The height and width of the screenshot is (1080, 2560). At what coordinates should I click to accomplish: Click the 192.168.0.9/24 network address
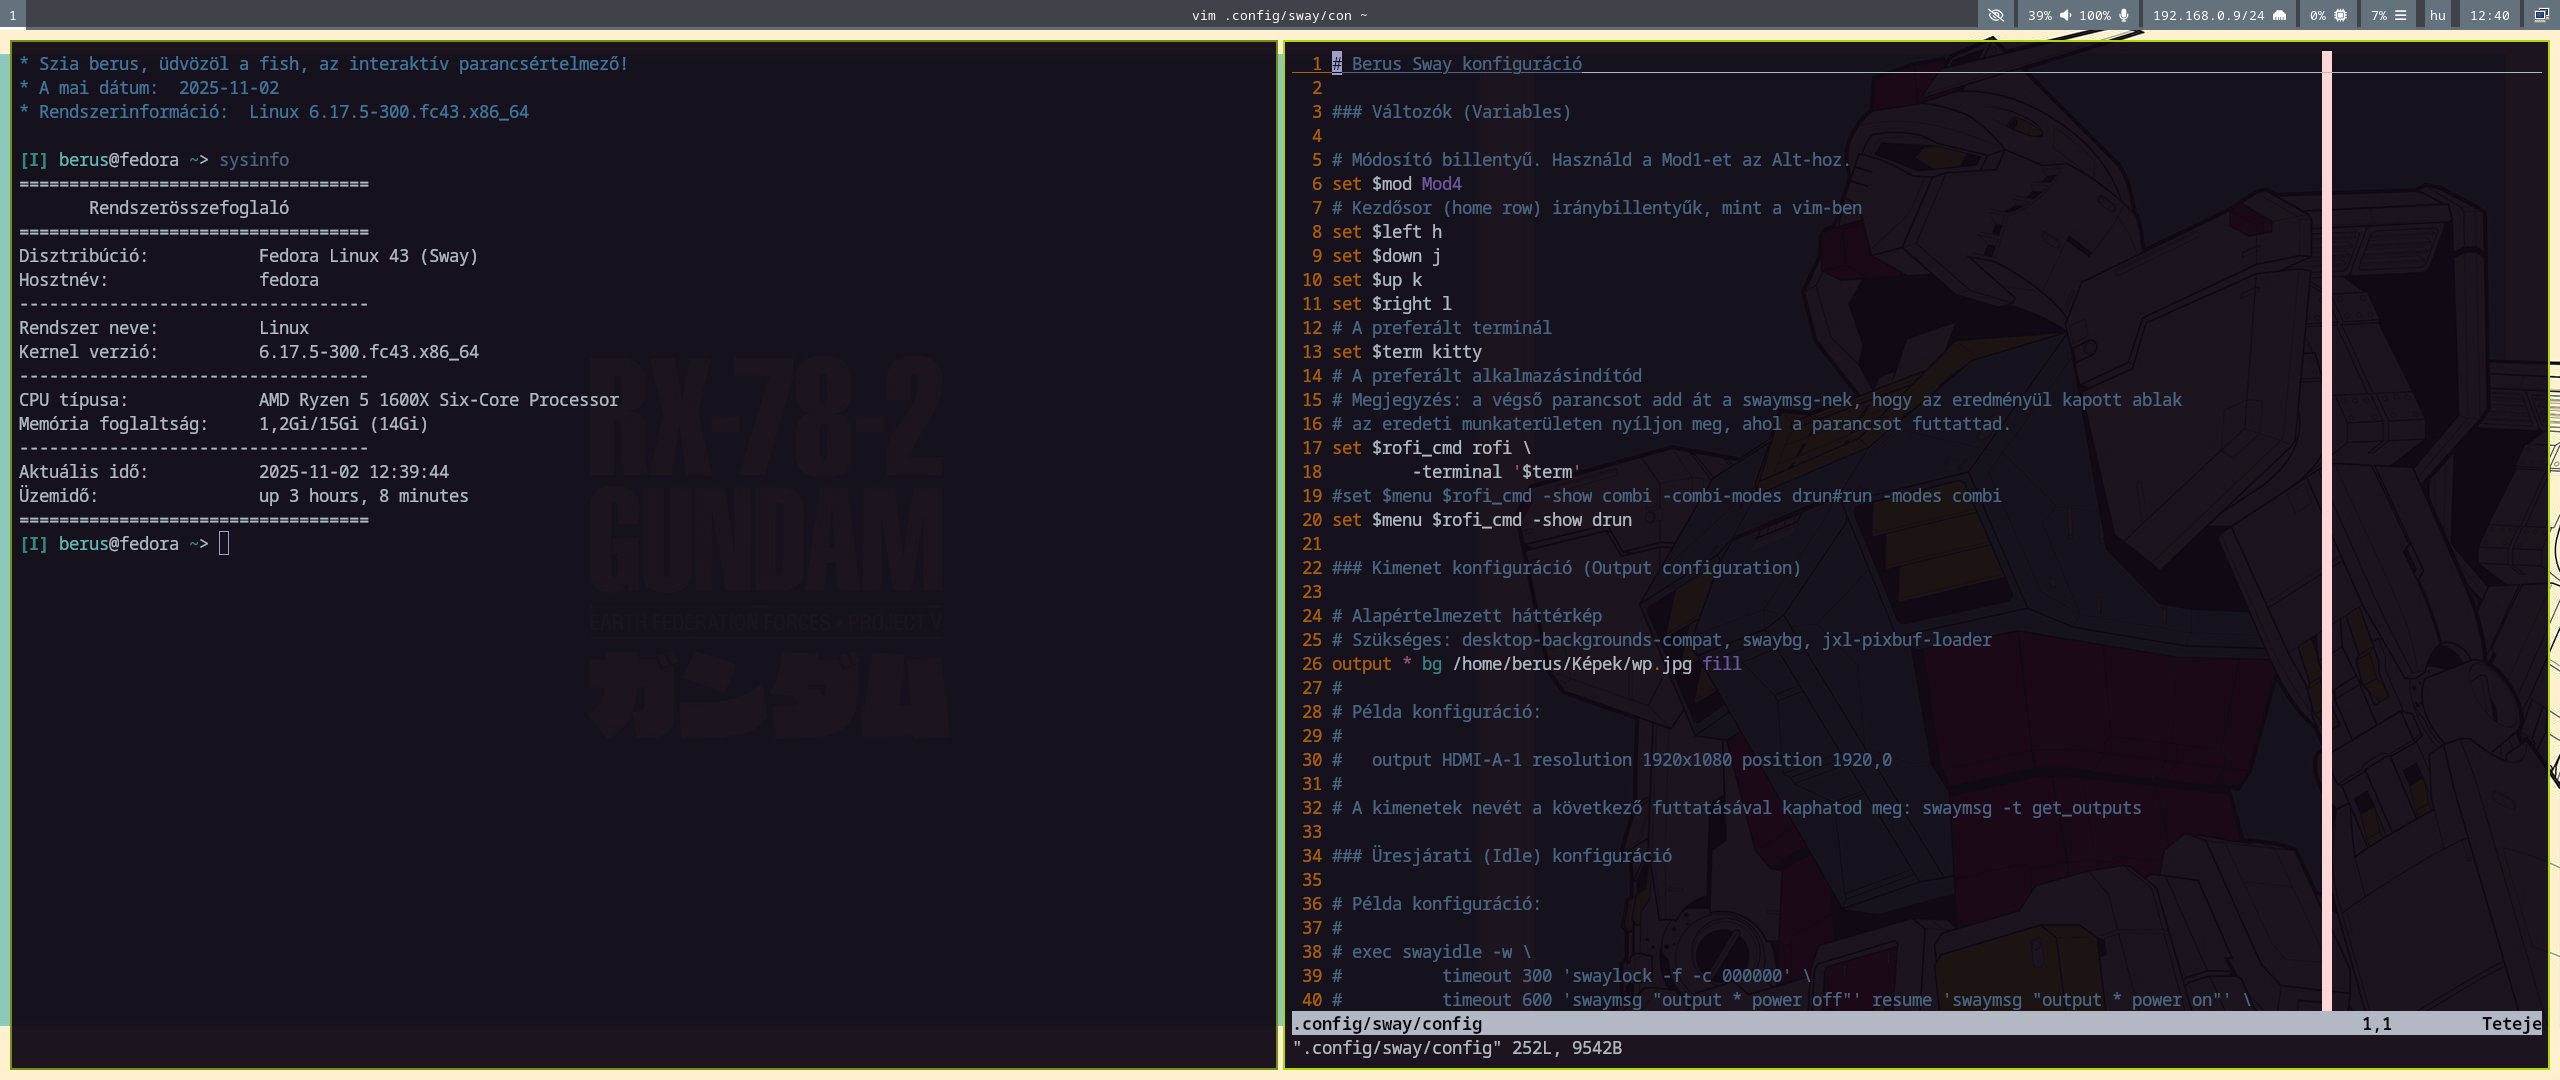point(2208,15)
